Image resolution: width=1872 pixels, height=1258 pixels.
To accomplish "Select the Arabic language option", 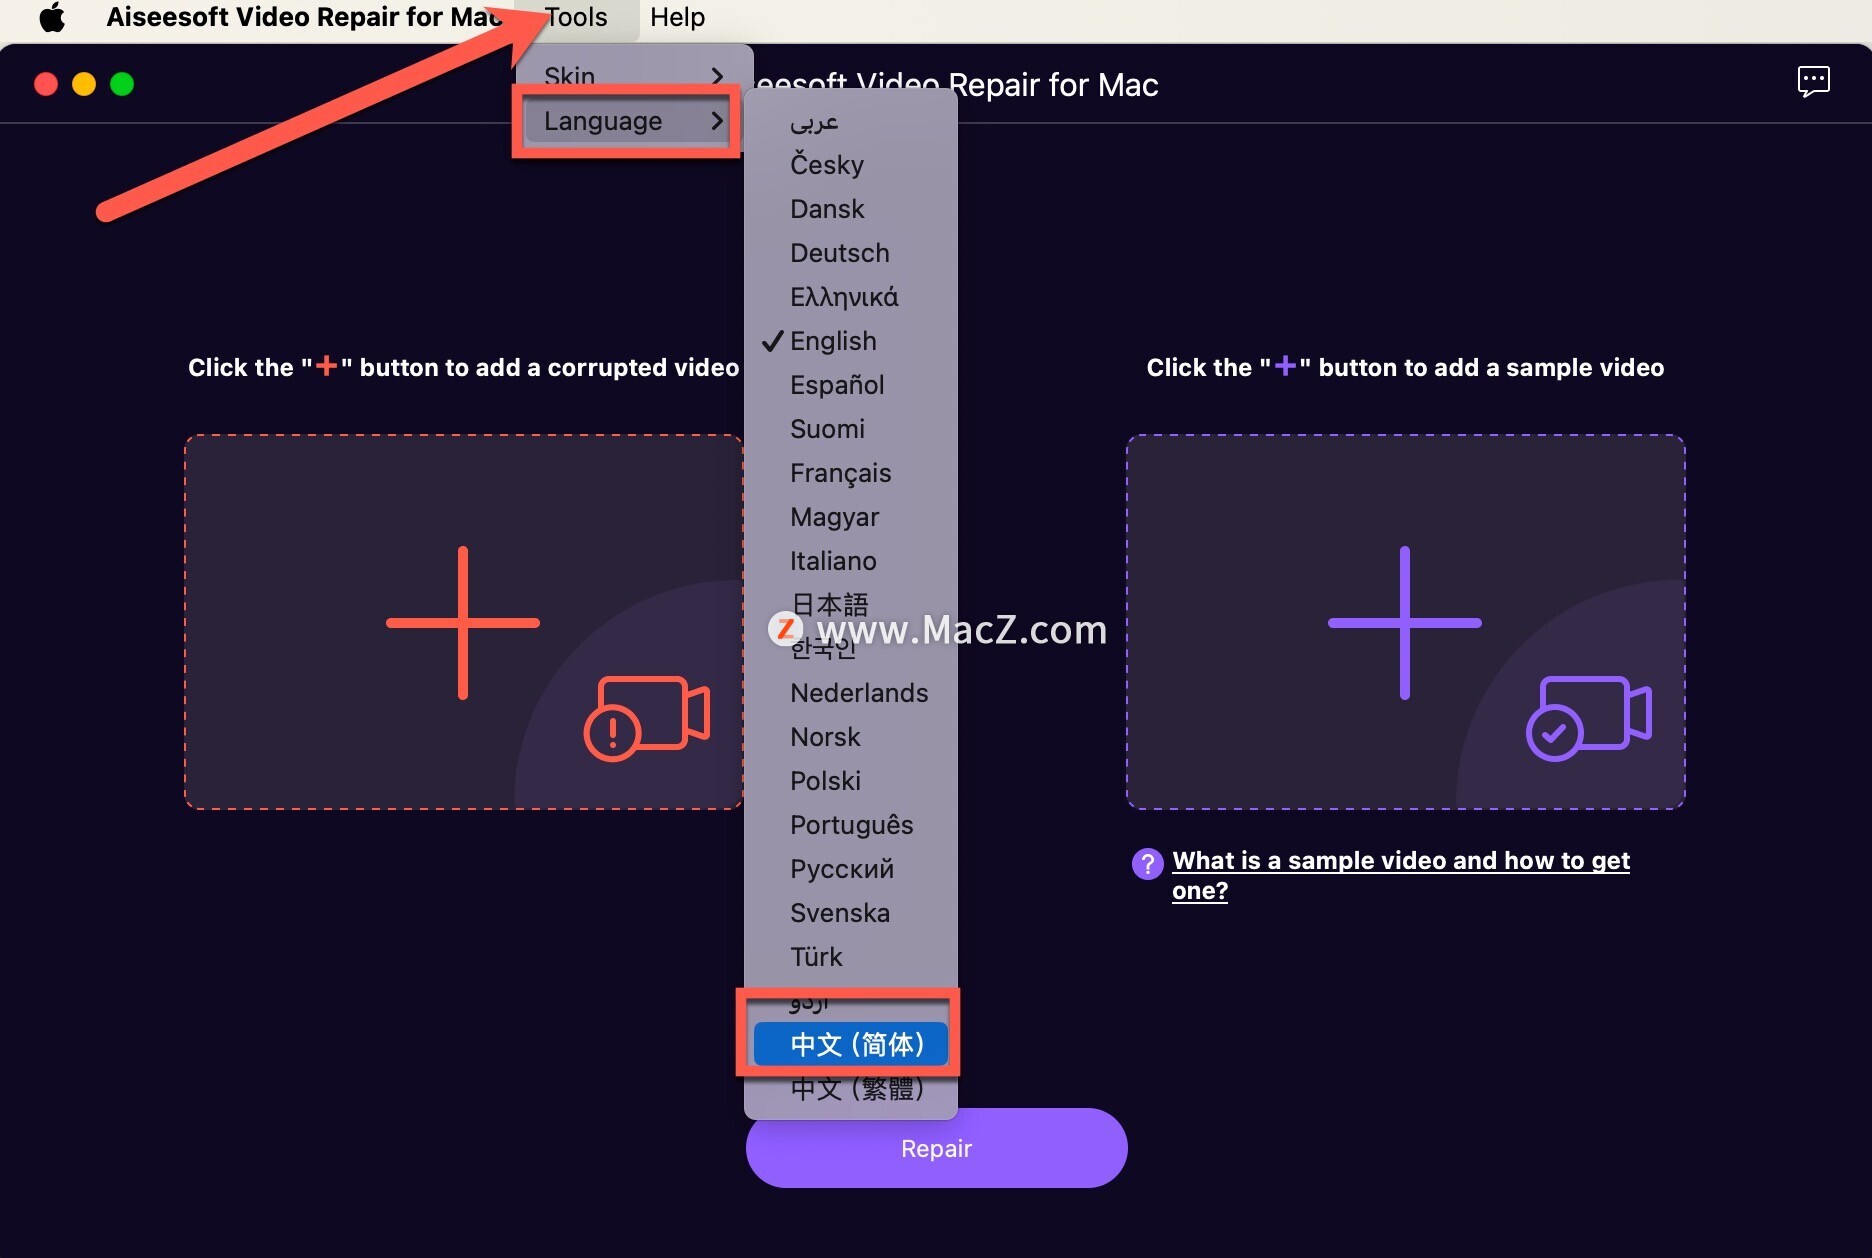I will 851,121.
